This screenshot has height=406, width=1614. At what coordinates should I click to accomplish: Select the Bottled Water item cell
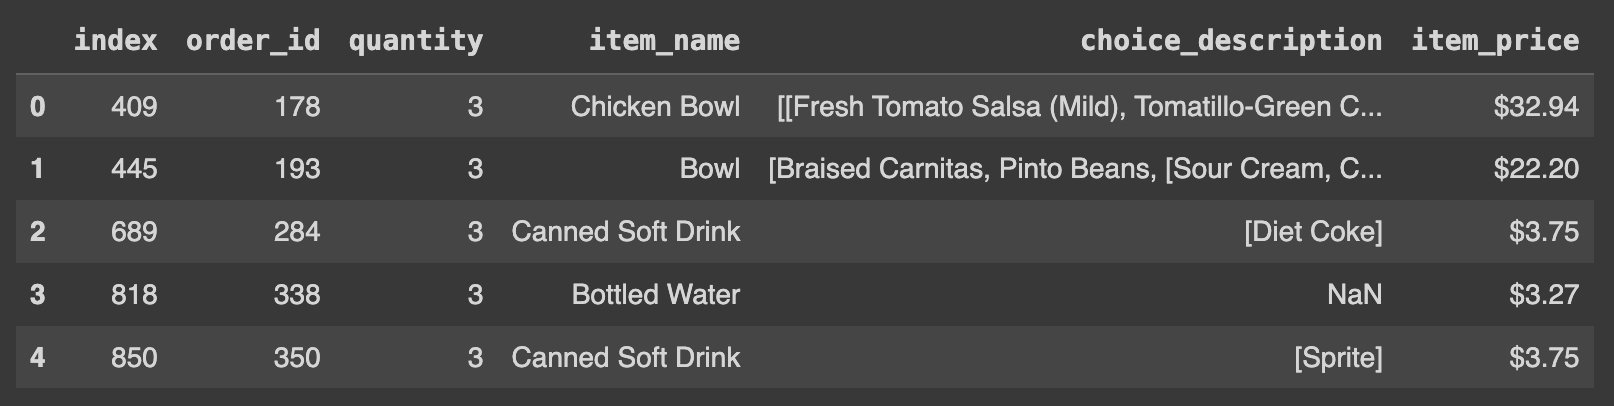(x=655, y=294)
